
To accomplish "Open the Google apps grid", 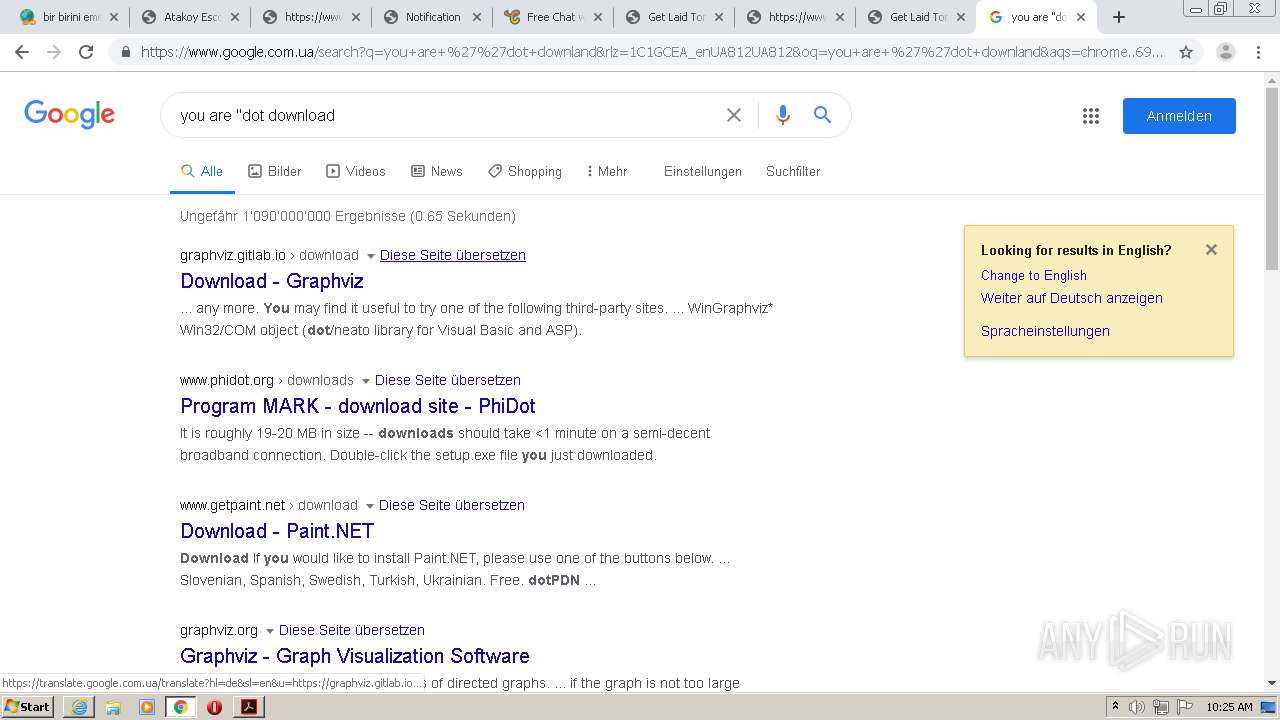I will click(x=1091, y=116).
